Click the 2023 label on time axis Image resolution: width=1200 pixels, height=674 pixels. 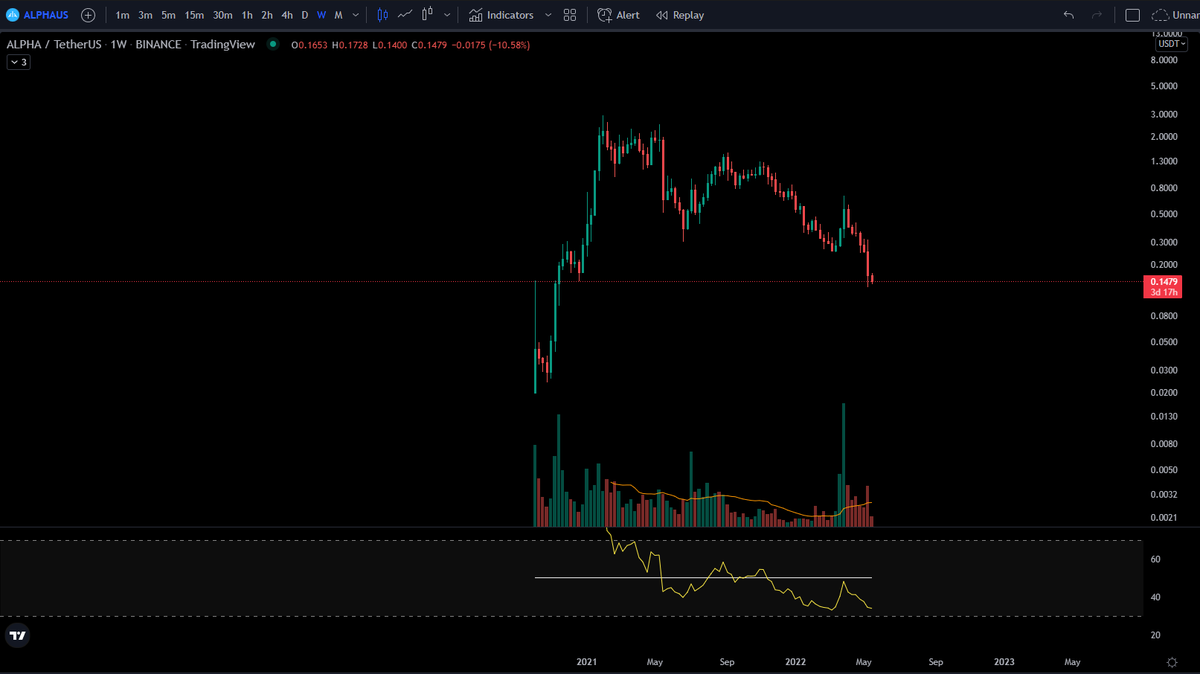point(1004,662)
